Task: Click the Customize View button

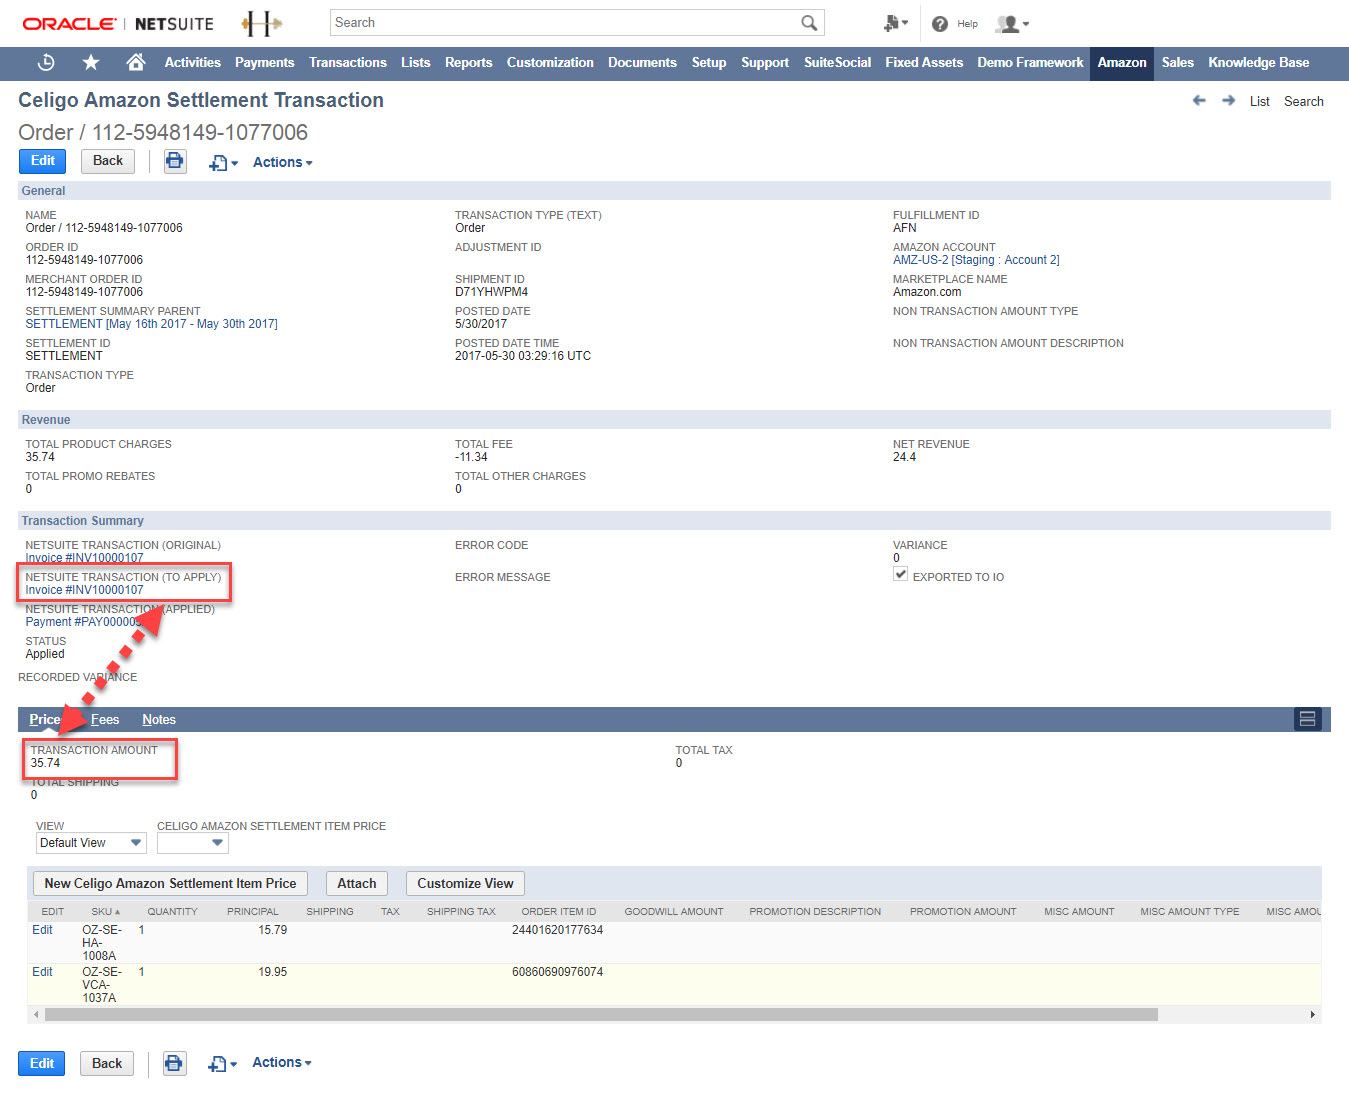Action: [465, 883]
